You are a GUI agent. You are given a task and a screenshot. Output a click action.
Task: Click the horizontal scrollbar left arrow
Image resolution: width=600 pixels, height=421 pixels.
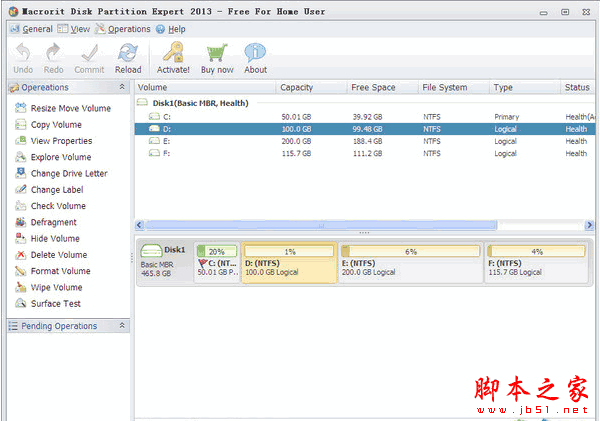[139, 225]
